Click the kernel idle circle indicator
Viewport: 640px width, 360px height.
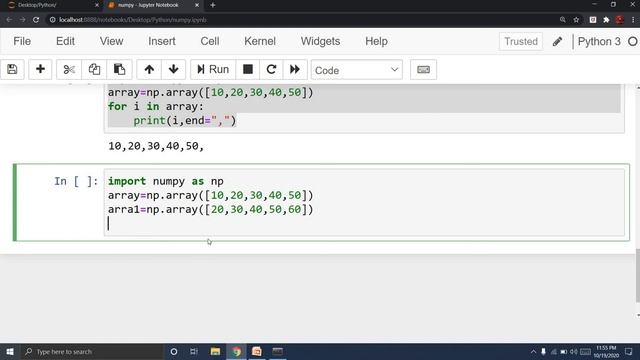click(633, 41)
